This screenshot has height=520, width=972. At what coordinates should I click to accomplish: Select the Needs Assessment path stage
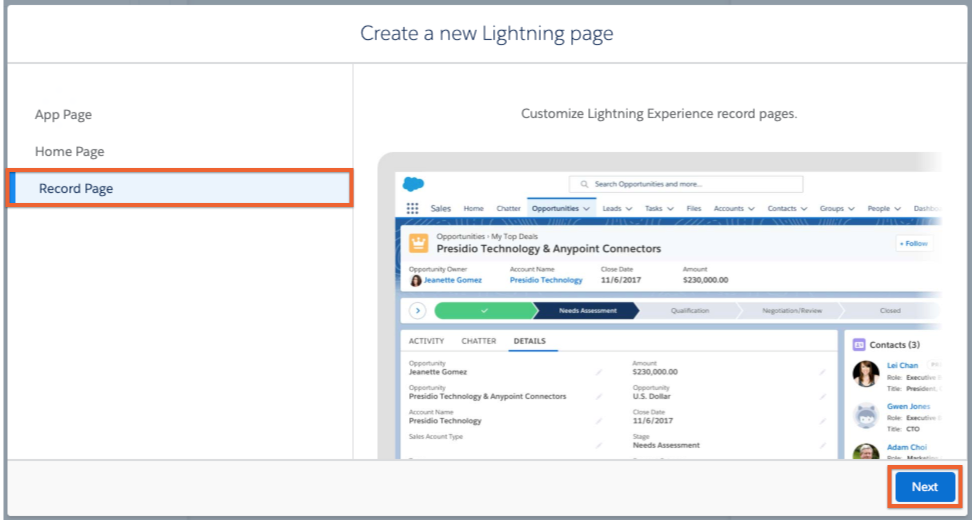pyautogui.click(x=587, y=311)
